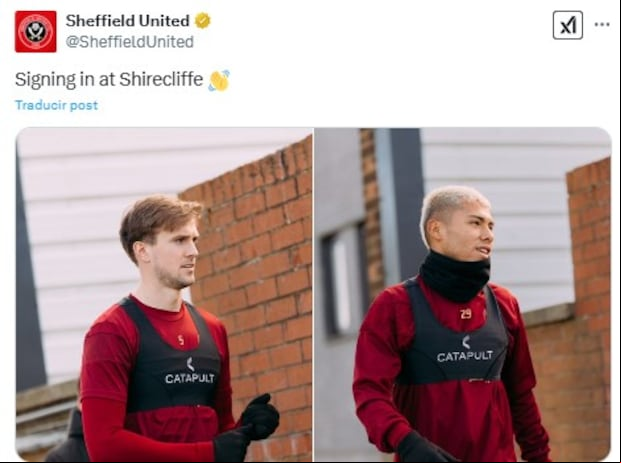The height and width of the screenshot is (463, 621).
Task: Click the number 29 on the vest
Action: click(466, 314)
